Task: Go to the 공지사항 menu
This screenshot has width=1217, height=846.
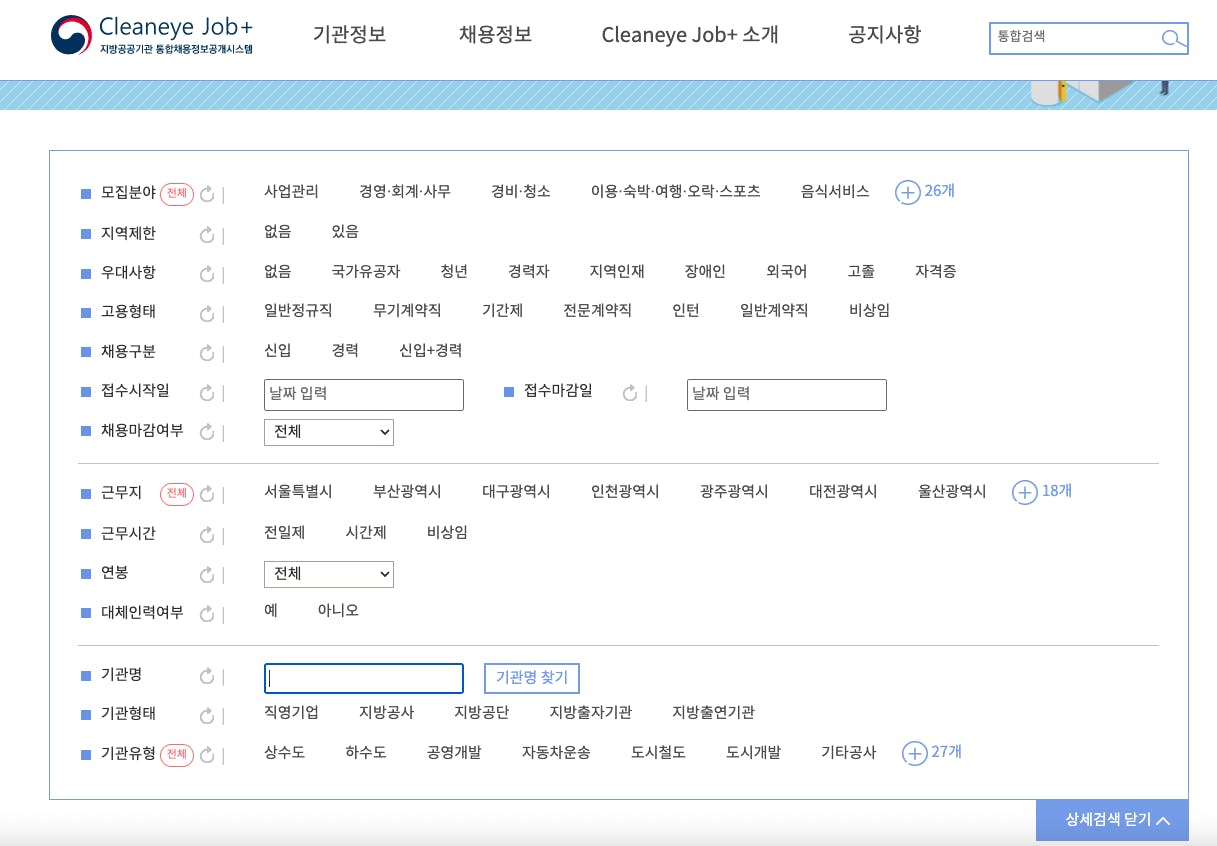Action: pyautogui.click(x=884, y=35)
